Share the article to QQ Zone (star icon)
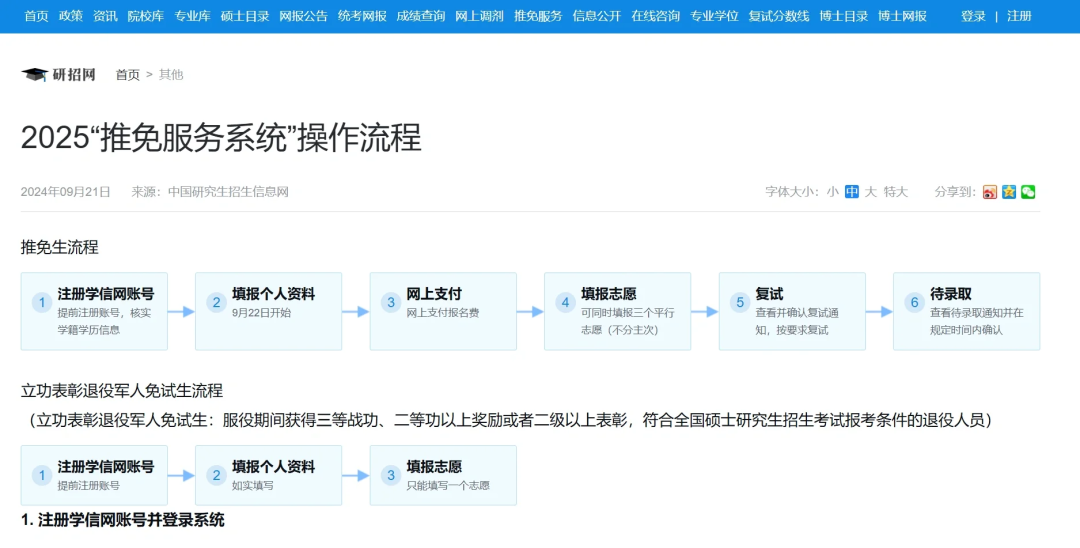Image resolution: width=1080 pixels, height=548 pixels. tap(1009, 192)
